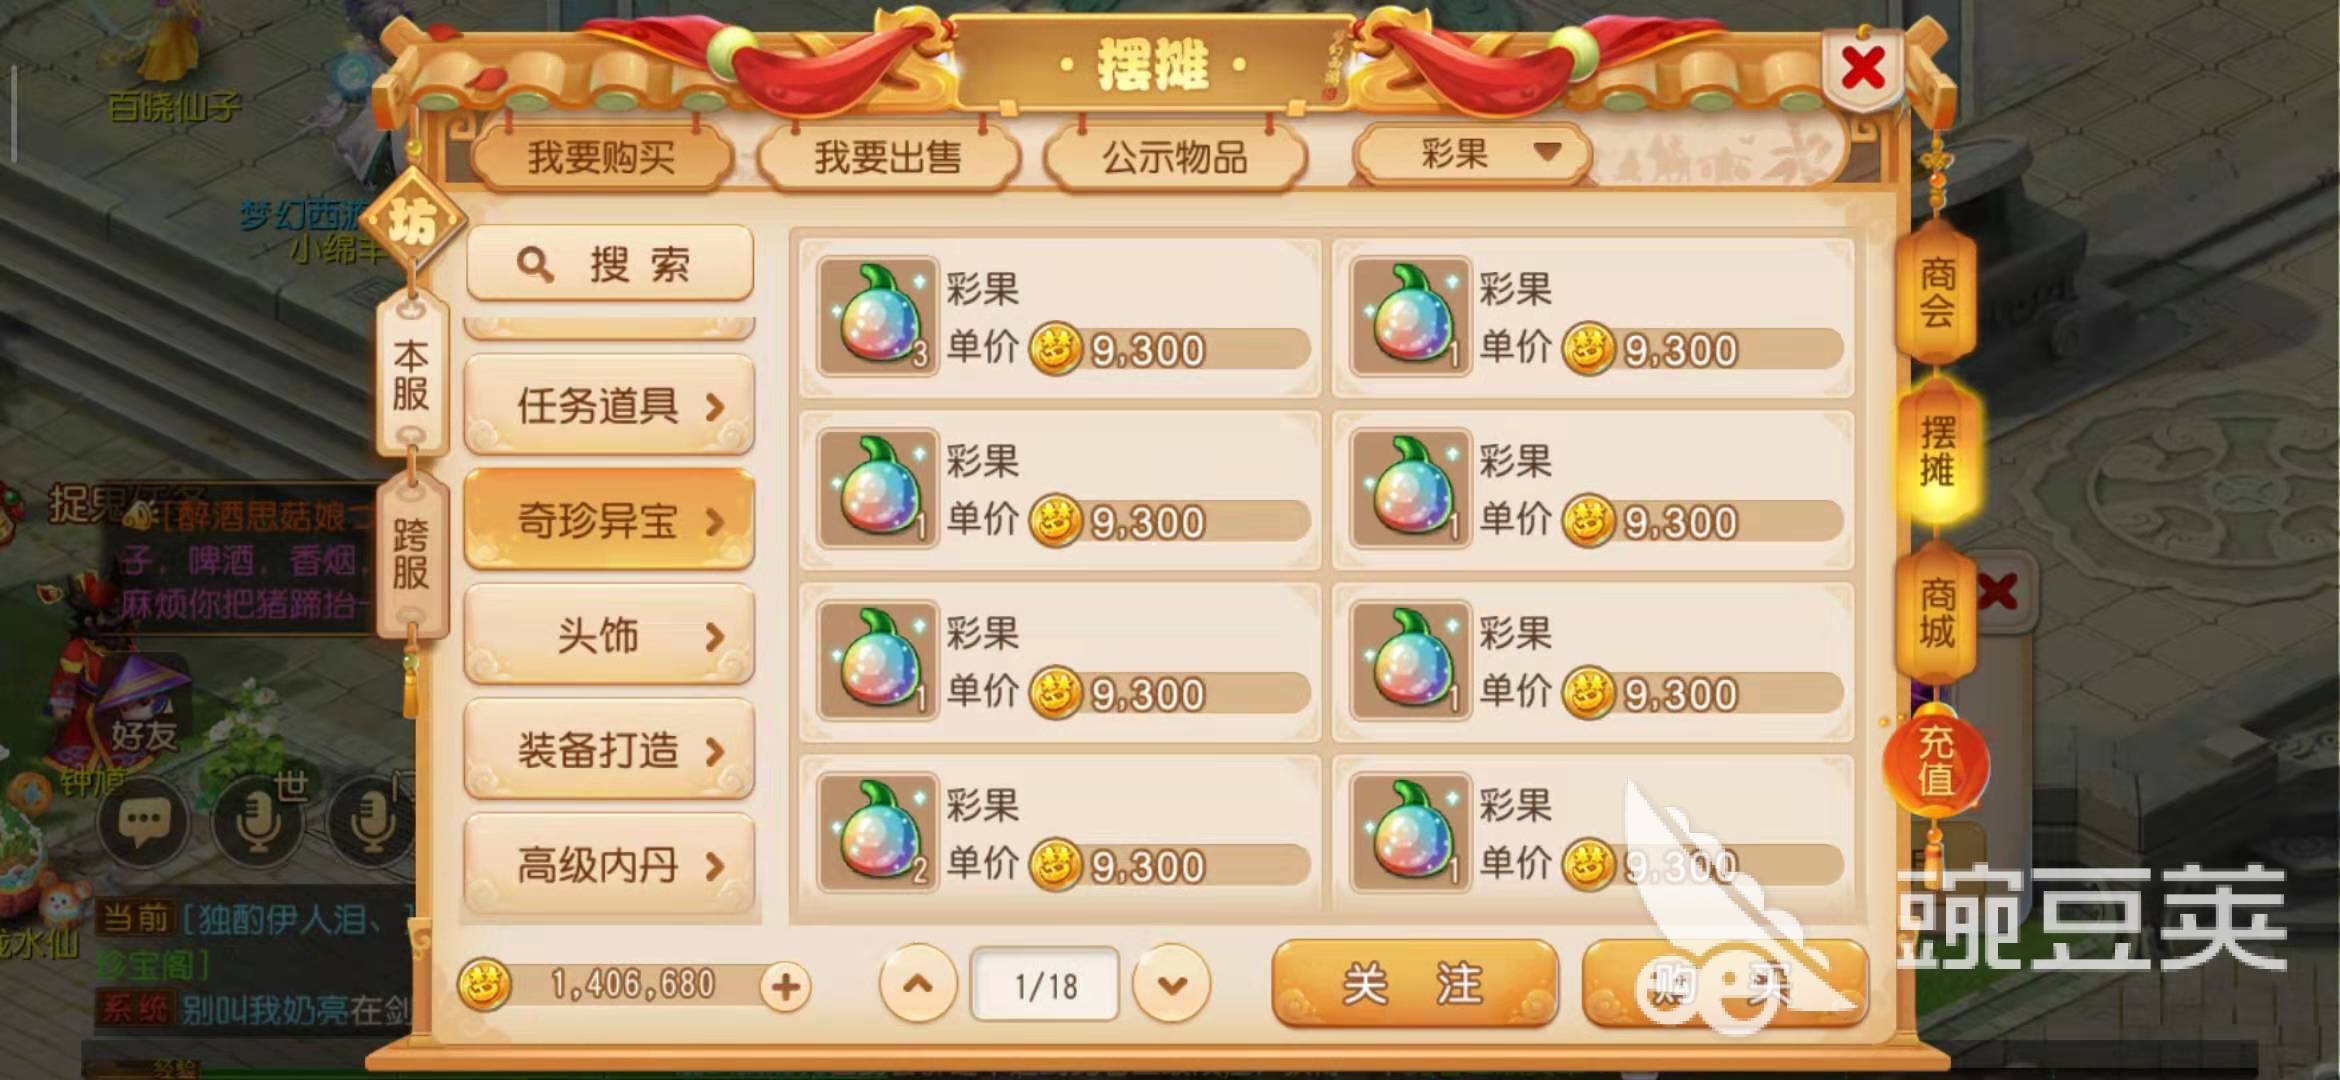Open the 坊 diamond badge icon
The height and width of the screenshot is (1080, 2340).
(x=413, y=220)
